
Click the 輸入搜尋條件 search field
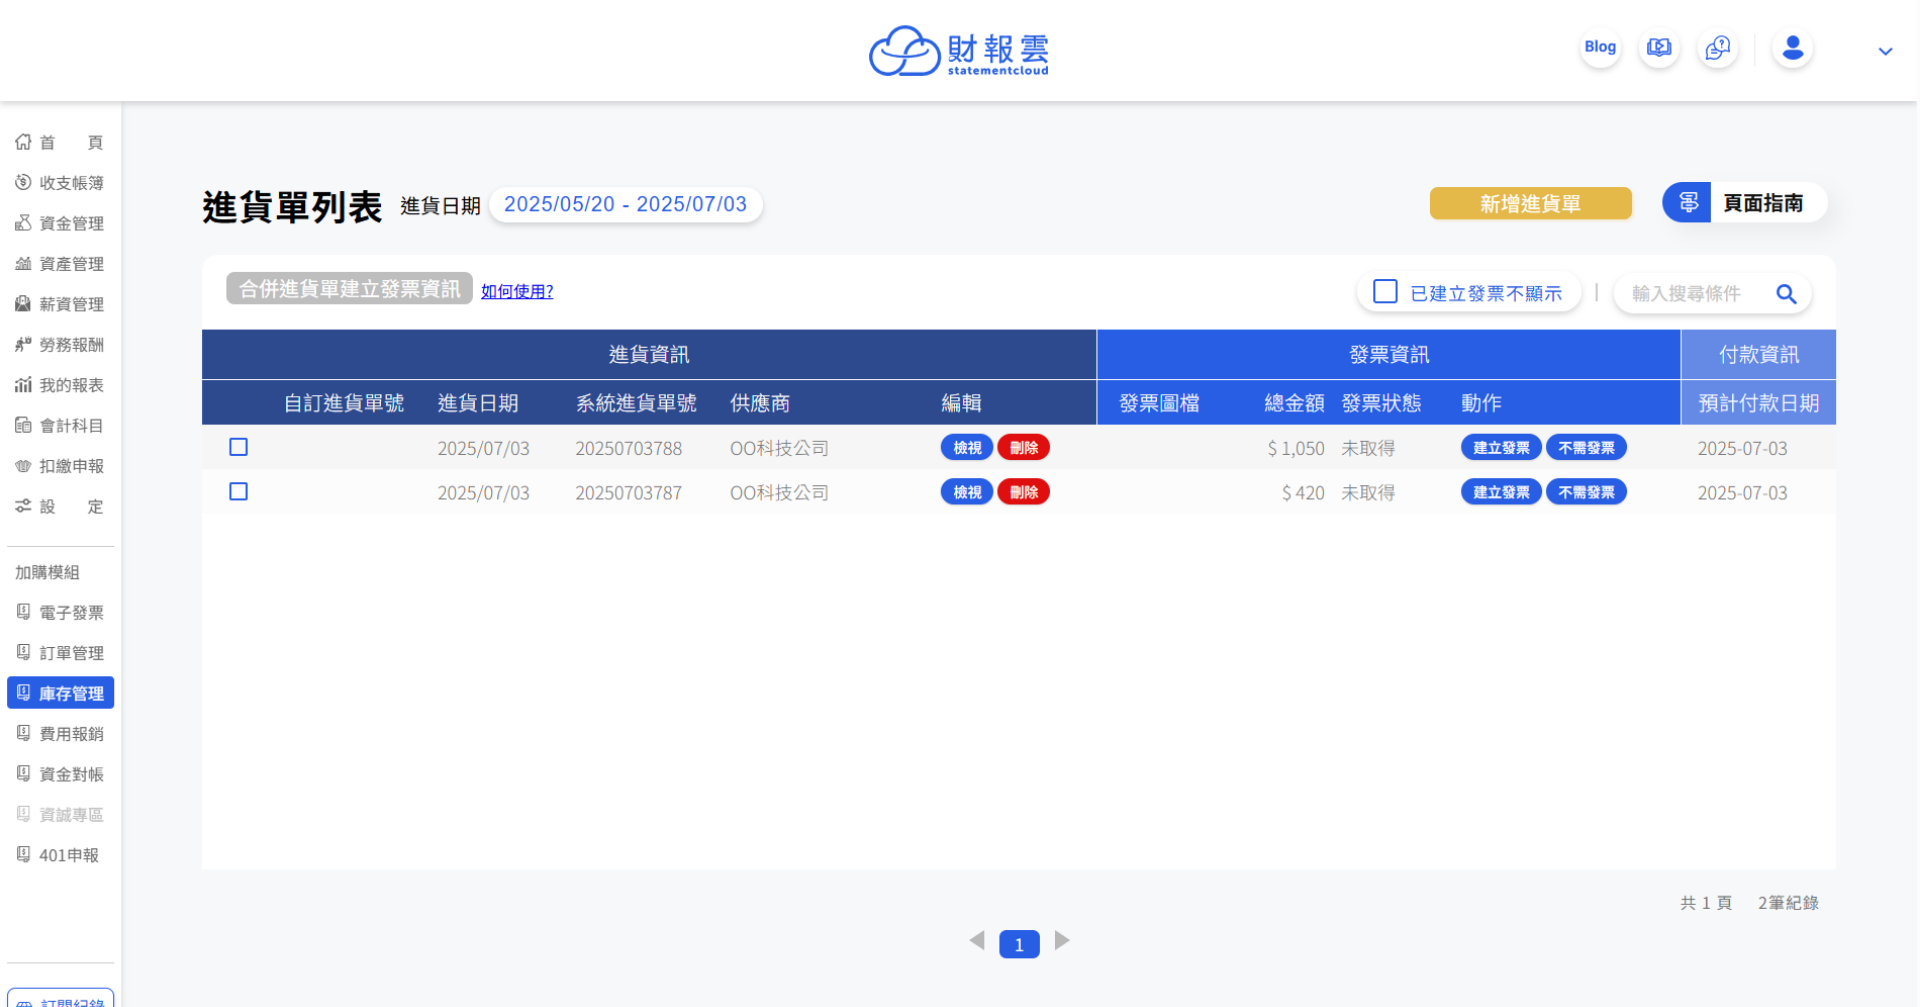coord(1692,294)
